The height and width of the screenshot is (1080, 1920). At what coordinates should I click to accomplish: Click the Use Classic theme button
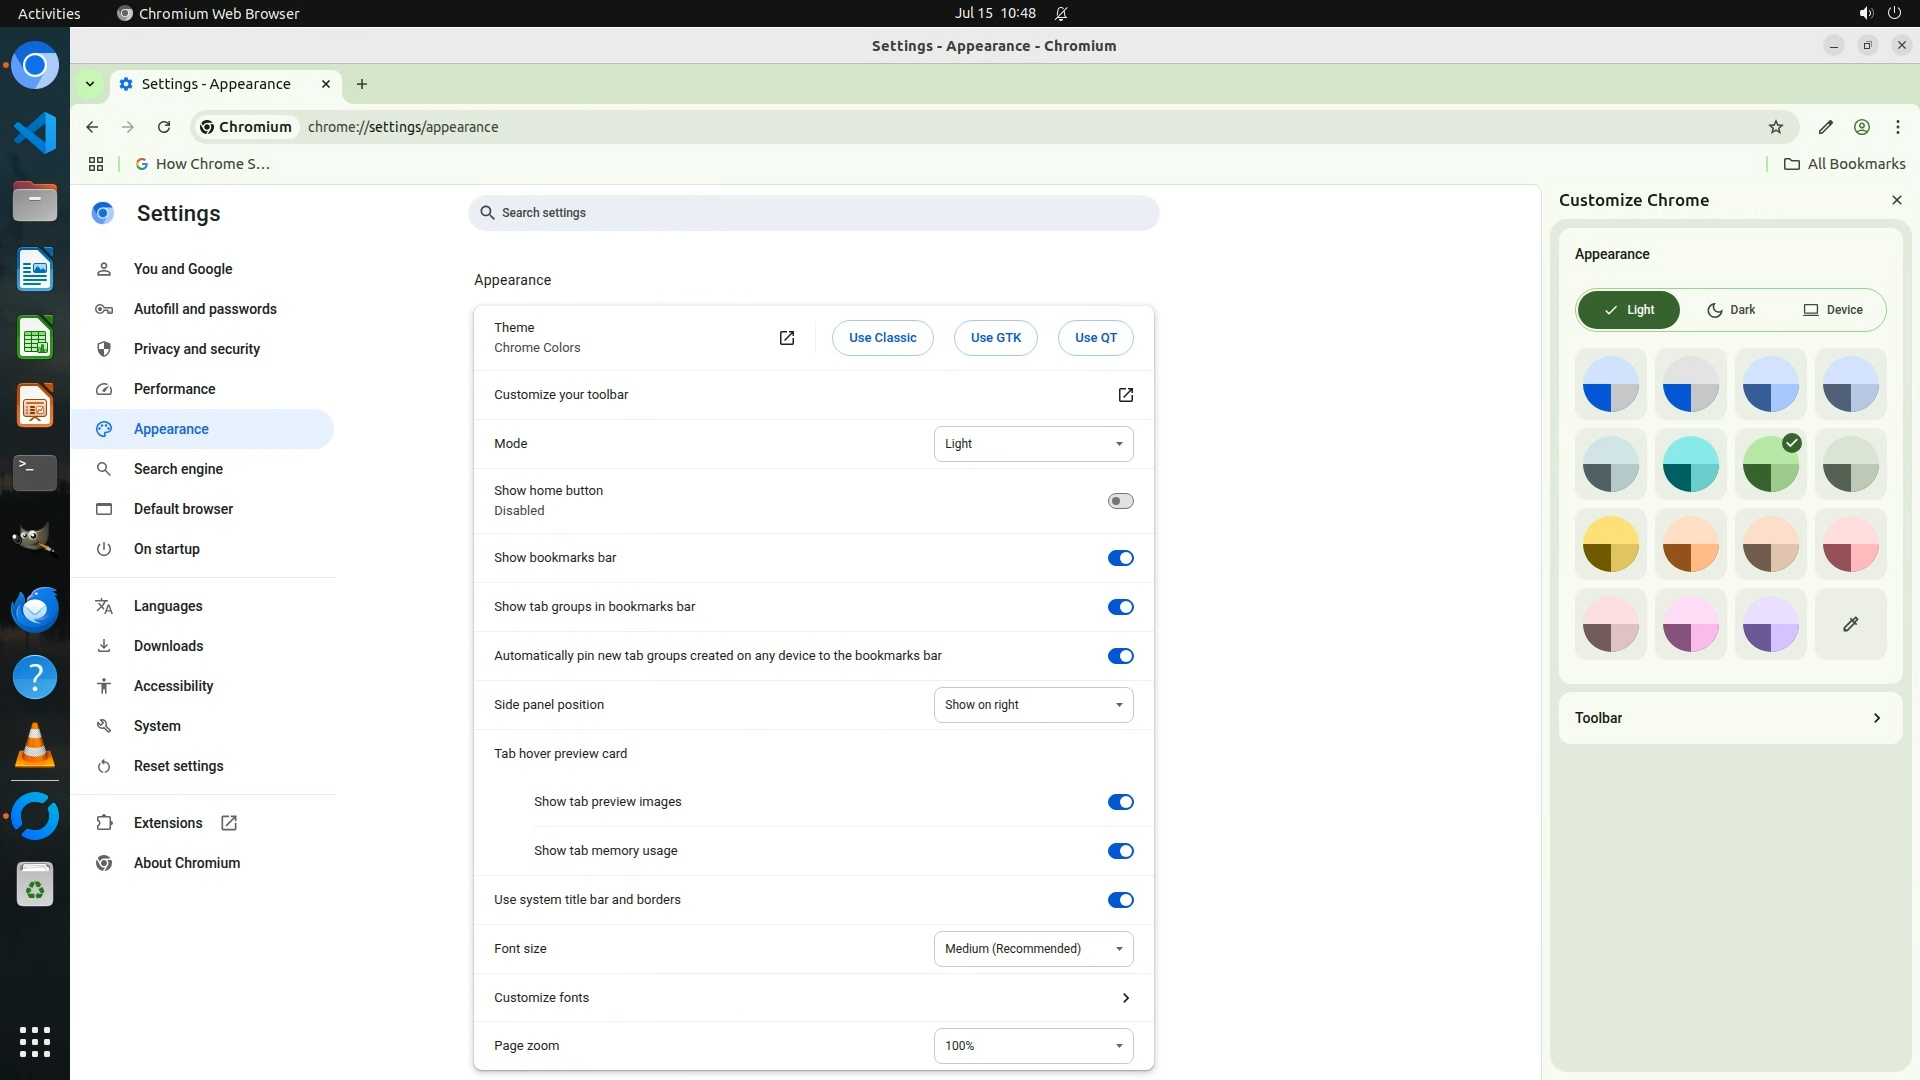(882, 338)
